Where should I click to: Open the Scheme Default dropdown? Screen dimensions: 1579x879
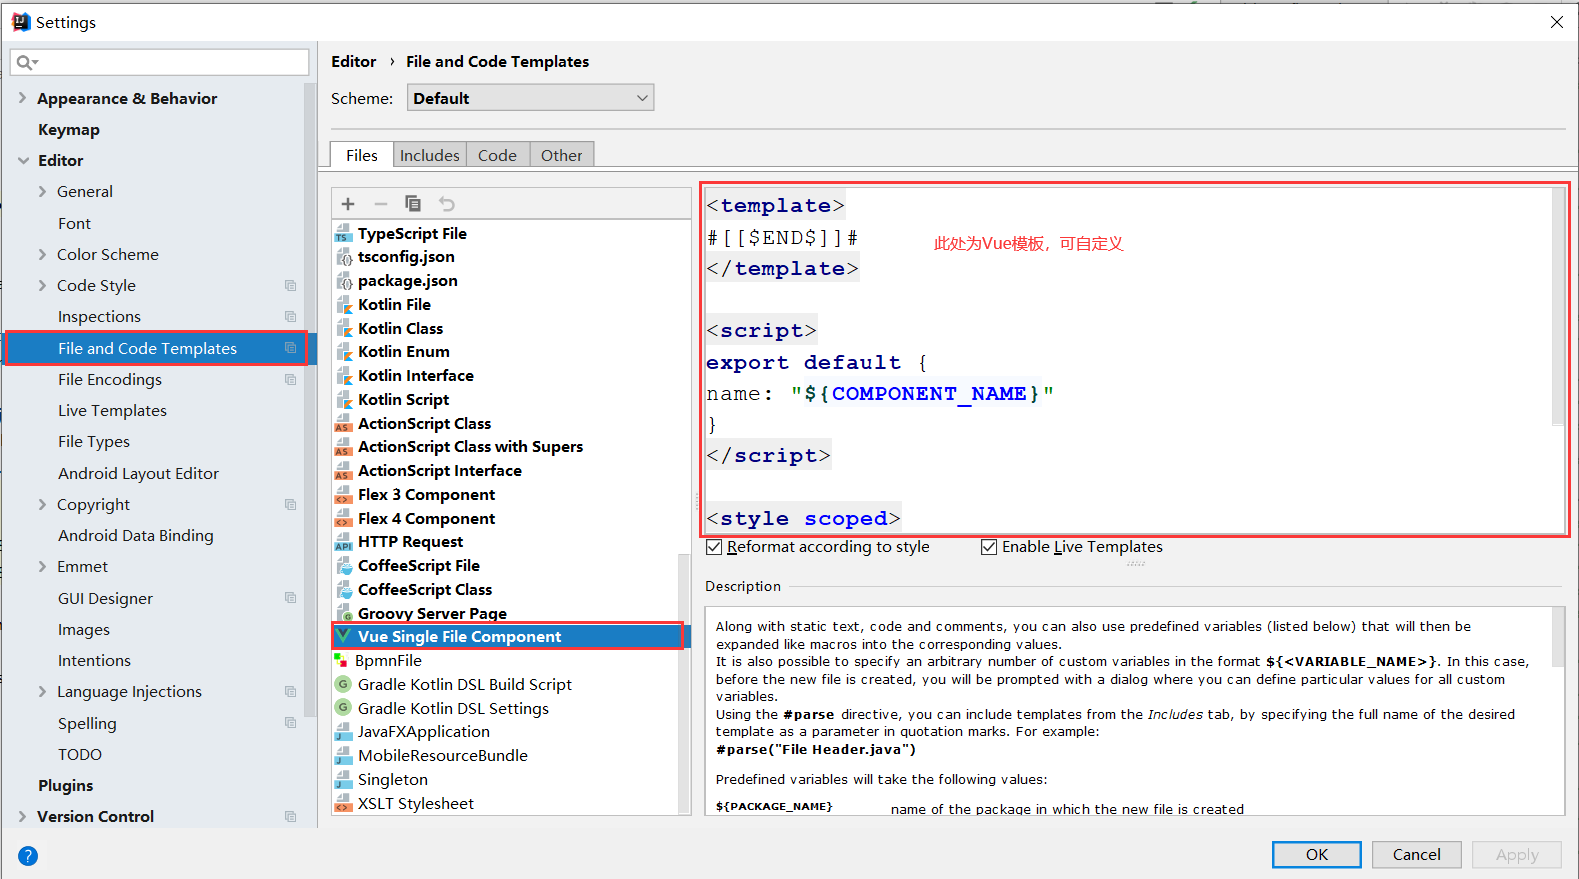click(x=530, y=98)
